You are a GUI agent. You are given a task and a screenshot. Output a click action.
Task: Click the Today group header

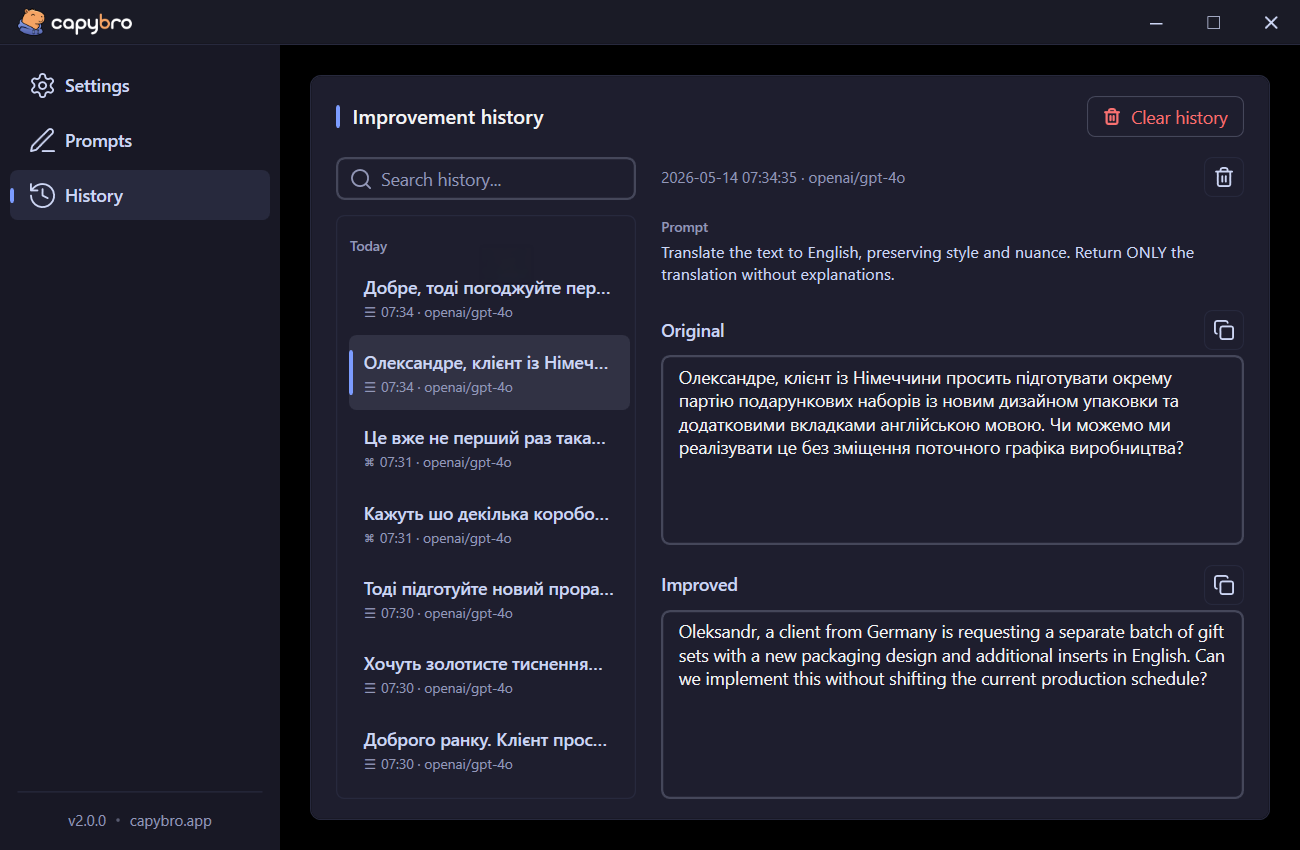point(368,246)
